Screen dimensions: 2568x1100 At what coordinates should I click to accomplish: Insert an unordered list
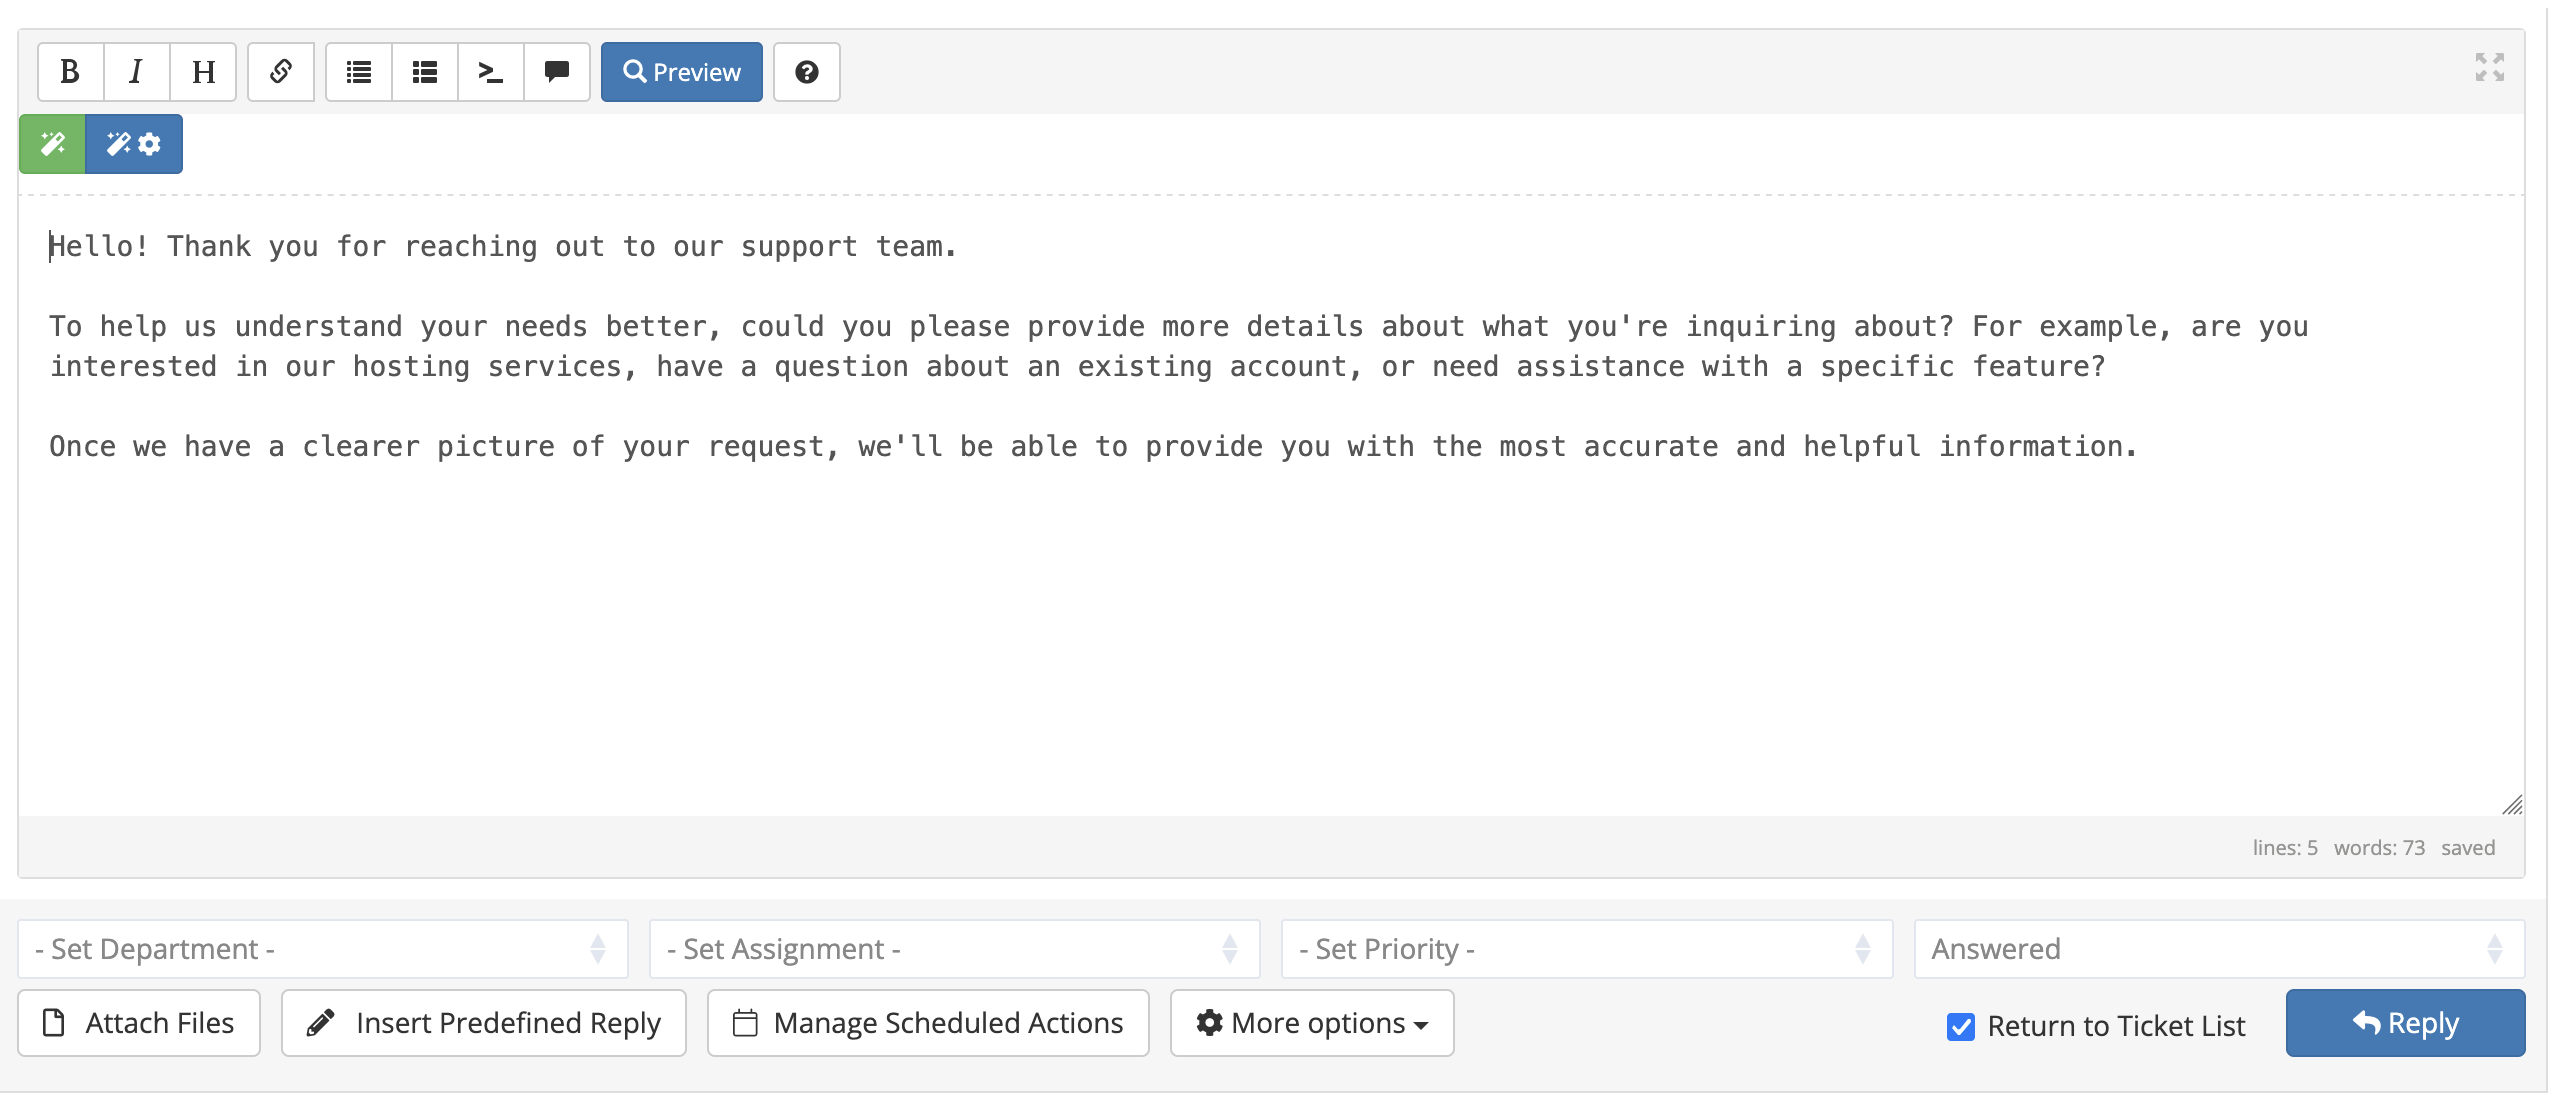tap(359, 72)
